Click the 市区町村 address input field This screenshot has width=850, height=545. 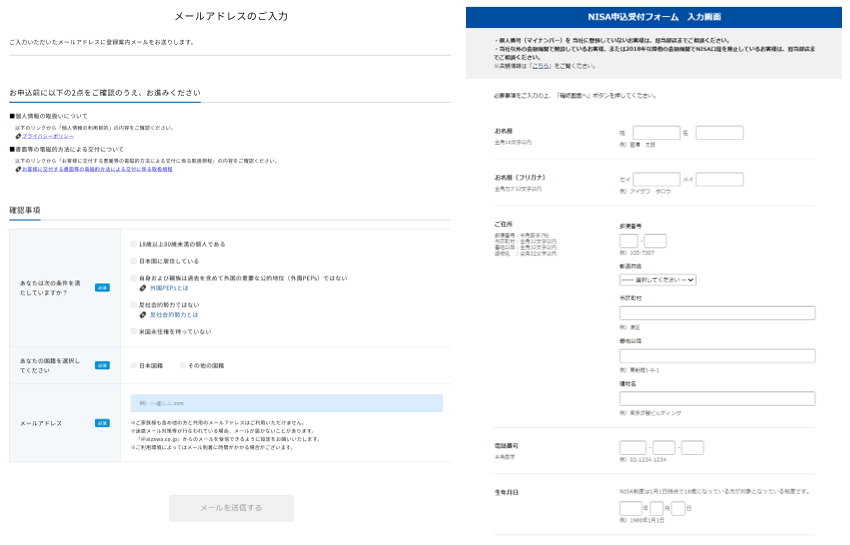click(716, 313)
